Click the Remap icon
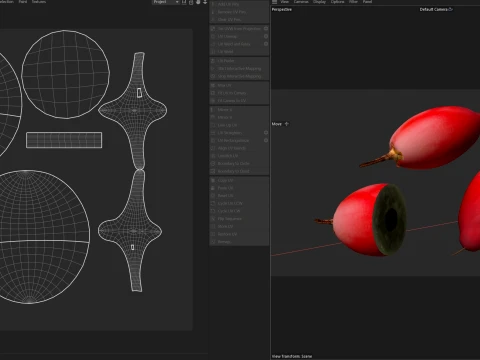The width and height of the screenshot is (480, 360). pyautogui.click(x=213, y=242)
